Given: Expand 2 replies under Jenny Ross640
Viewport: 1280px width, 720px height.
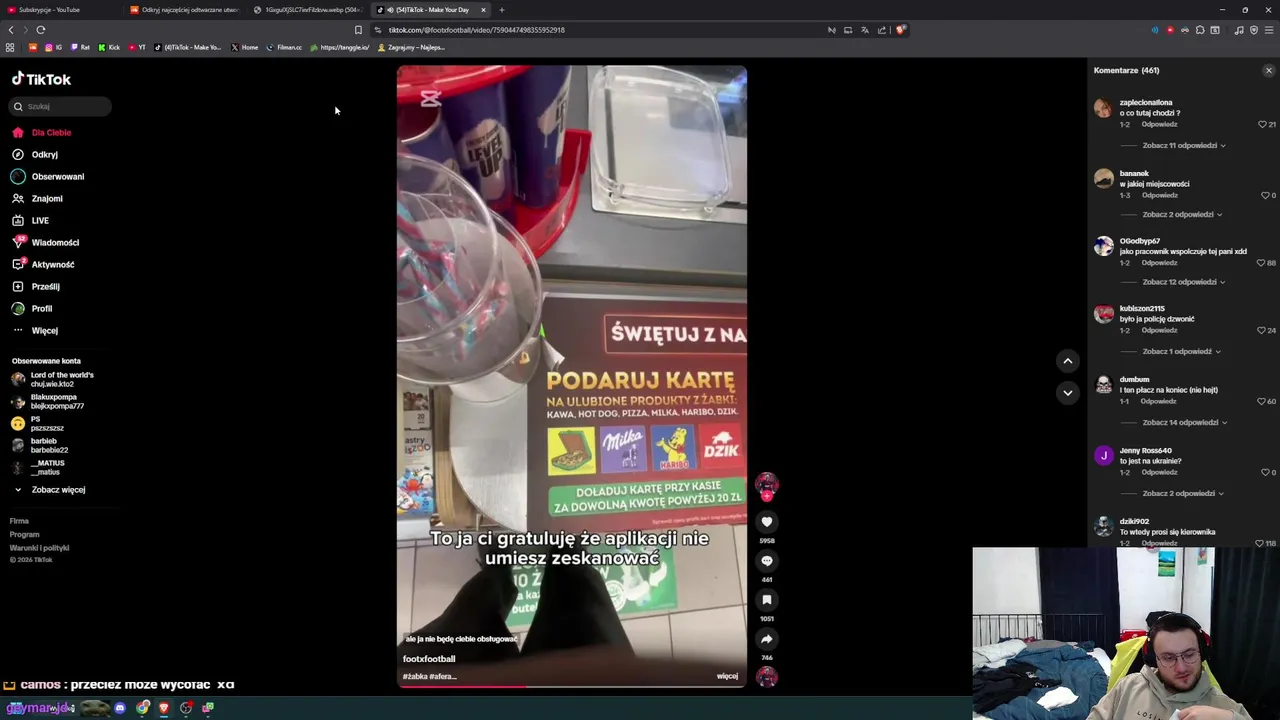Looking at the screenshot, I should 1182,493.
